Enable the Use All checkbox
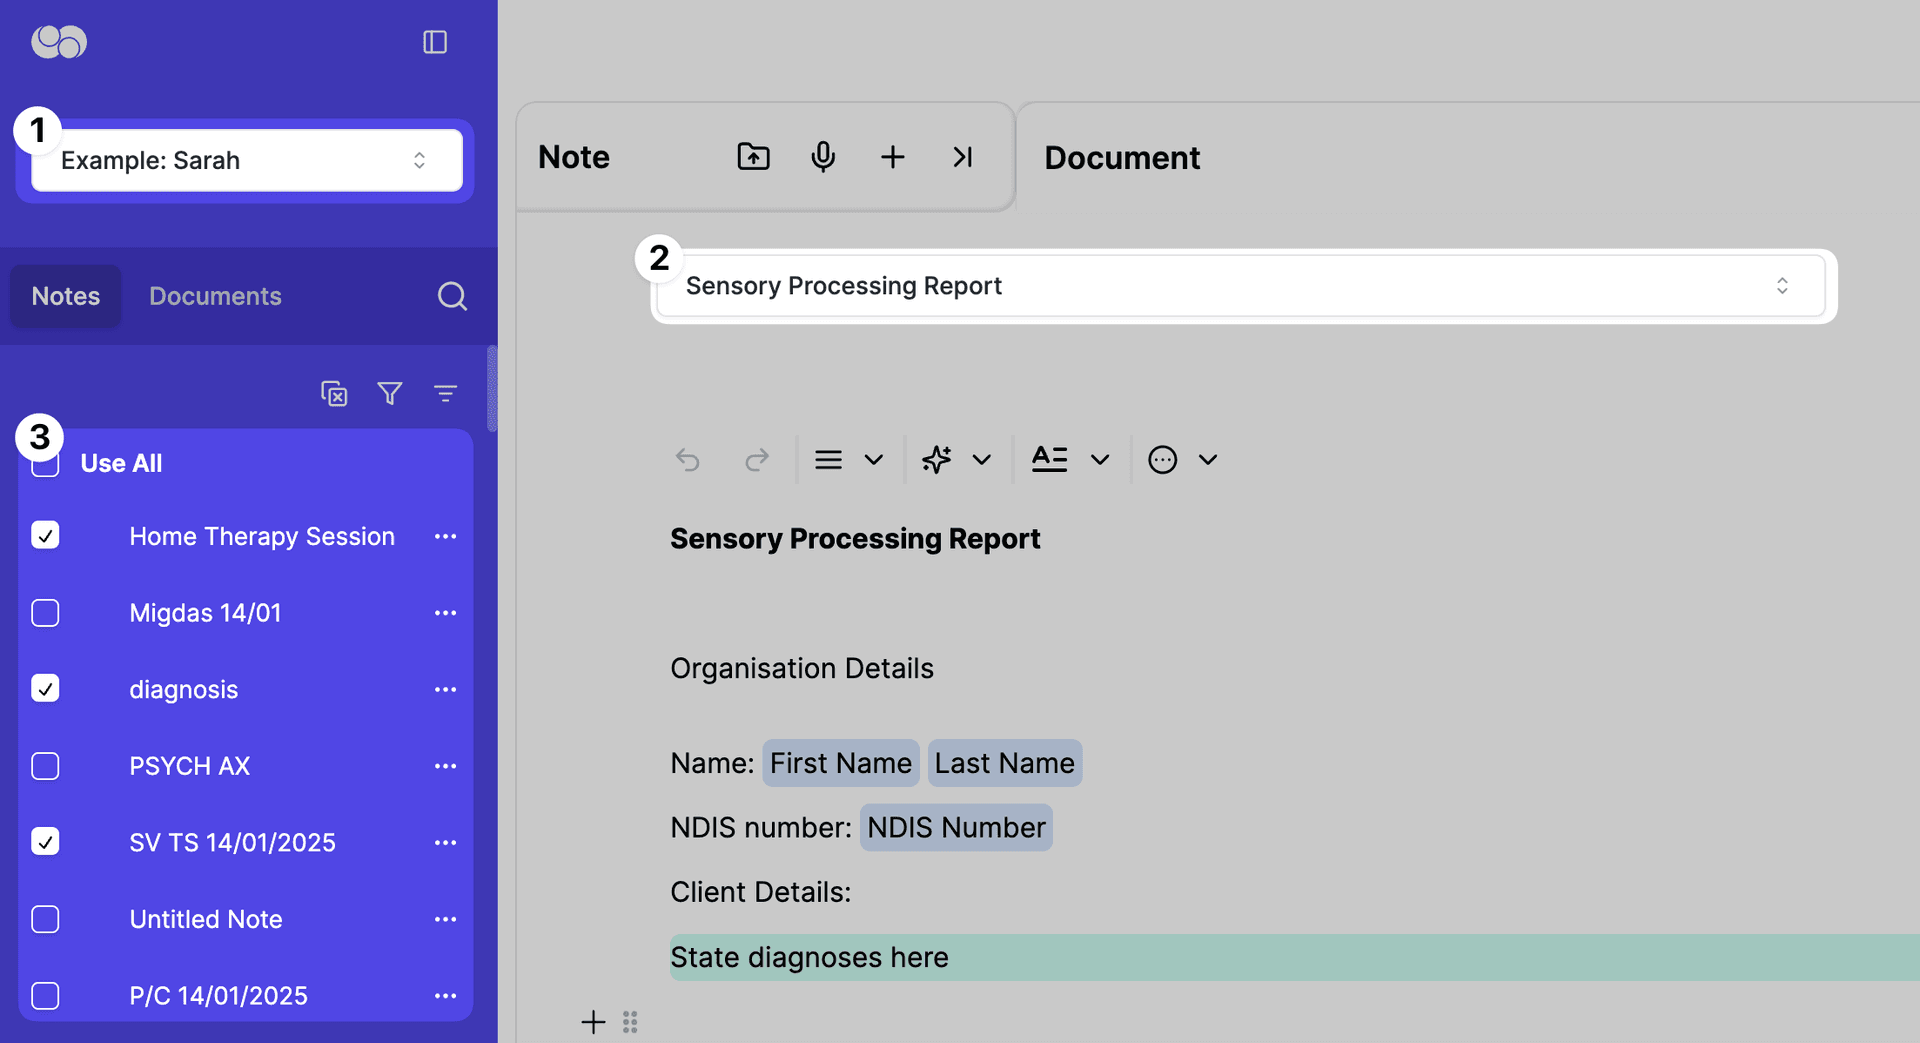Viewport: 1920px width, 1043px height. [x=45, y=462]
